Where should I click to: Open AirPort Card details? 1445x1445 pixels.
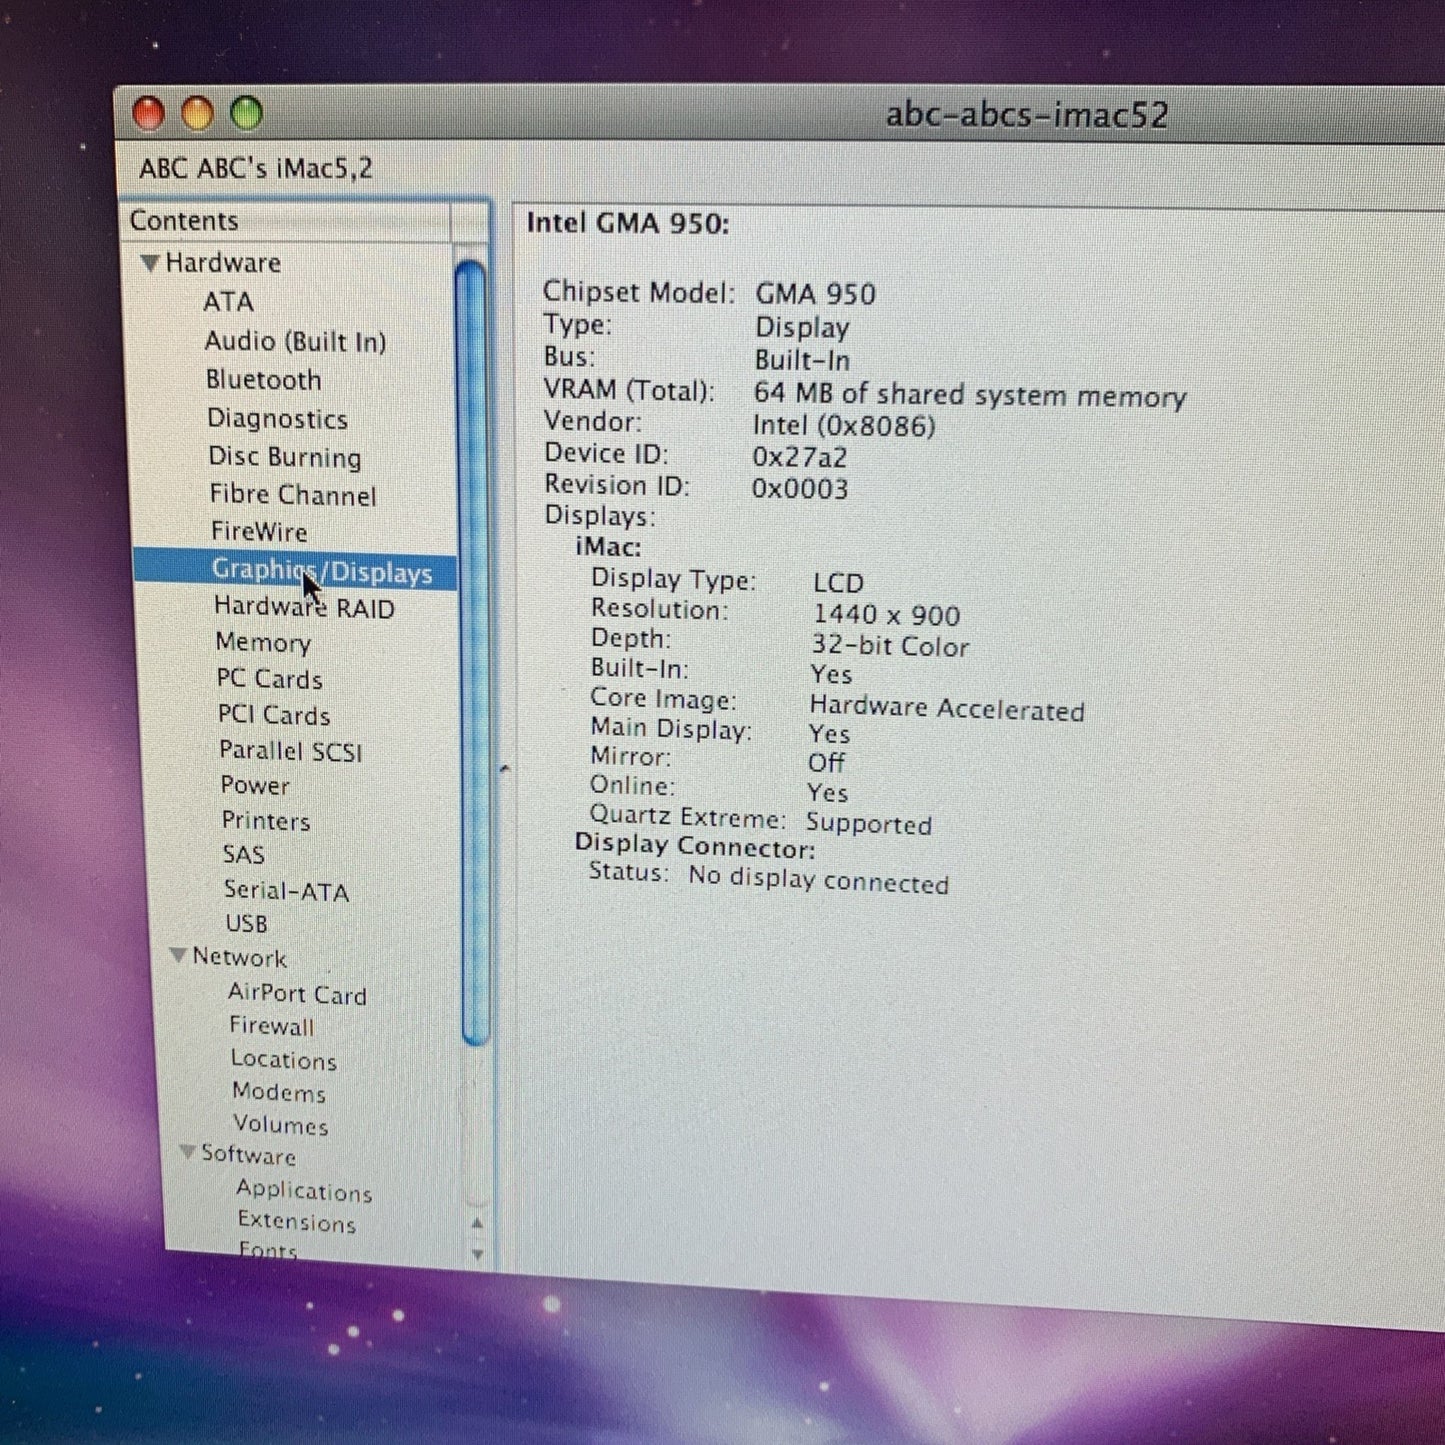click(x=297, y=994)
